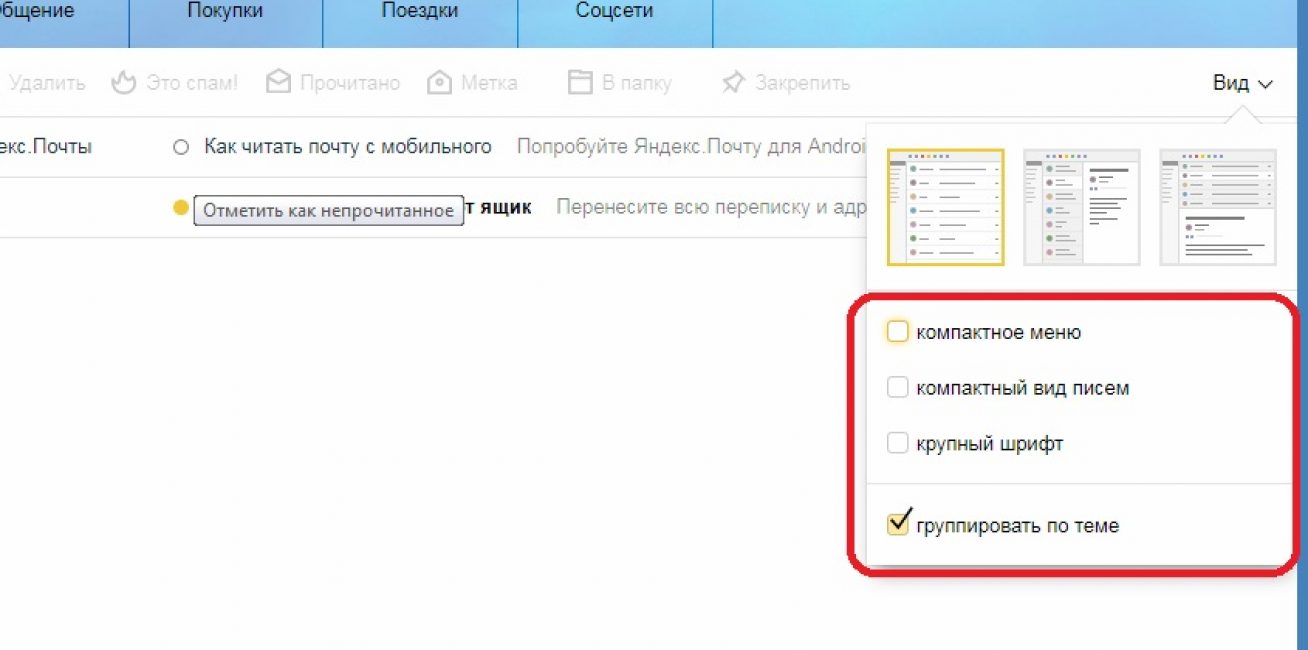Click the spam flame icon
This screenshot has height=650, width=1308.
pyautogui.click(x=123, y=82)
